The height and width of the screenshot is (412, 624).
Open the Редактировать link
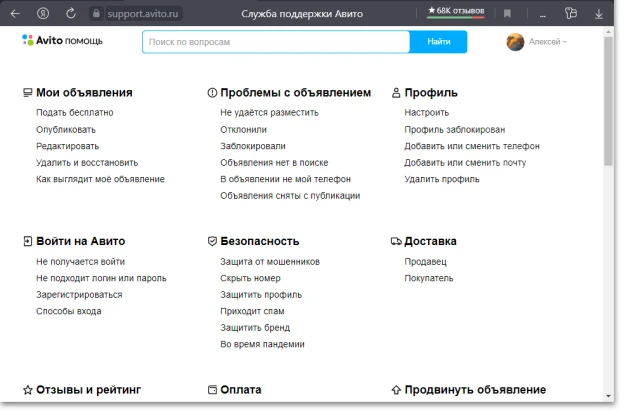click(68, 146)
